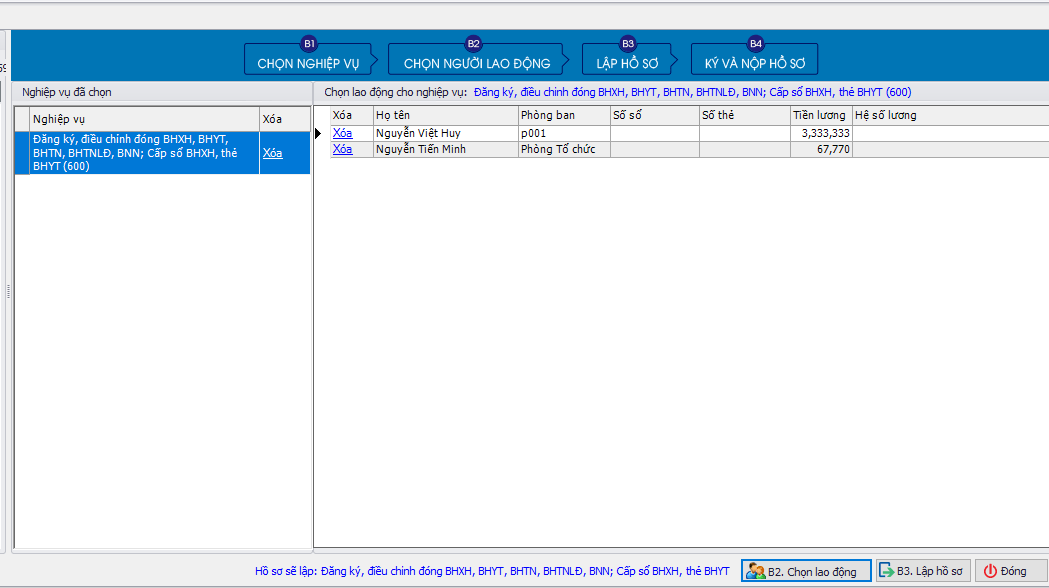Click the row selector arrow beside Nguyễn Việt Huy
This screenshot has width=1049, height=588.
[x=318, y=133]
